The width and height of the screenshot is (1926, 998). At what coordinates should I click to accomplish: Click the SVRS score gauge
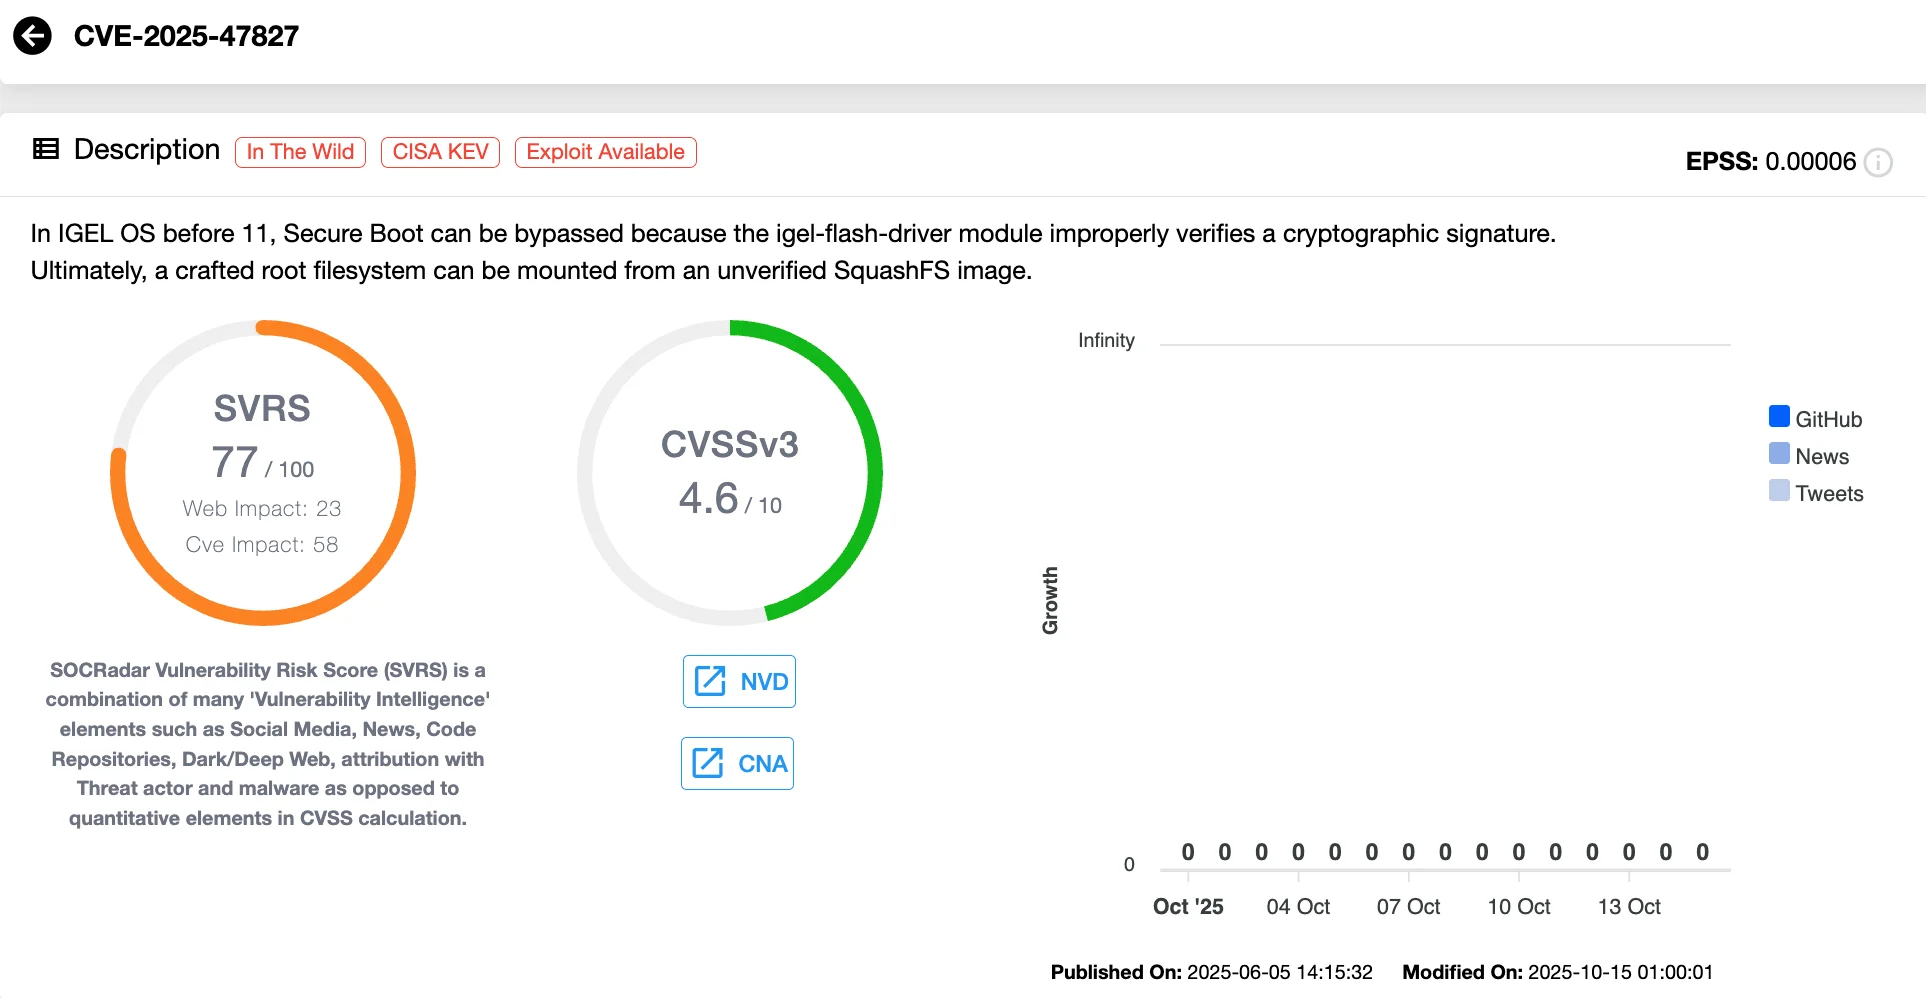263,473
